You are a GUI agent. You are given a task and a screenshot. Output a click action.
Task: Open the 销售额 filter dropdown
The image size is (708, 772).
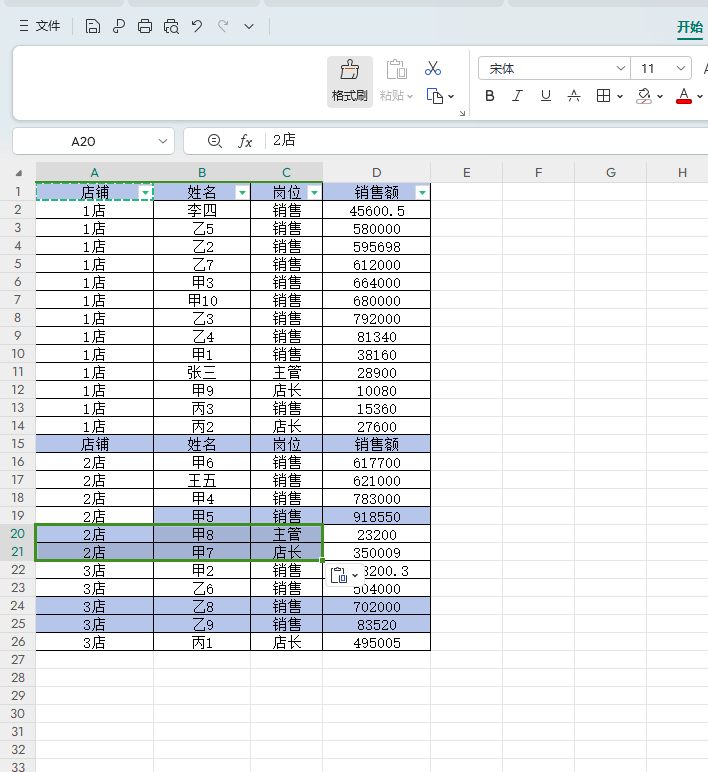click(x=422, y=193)
